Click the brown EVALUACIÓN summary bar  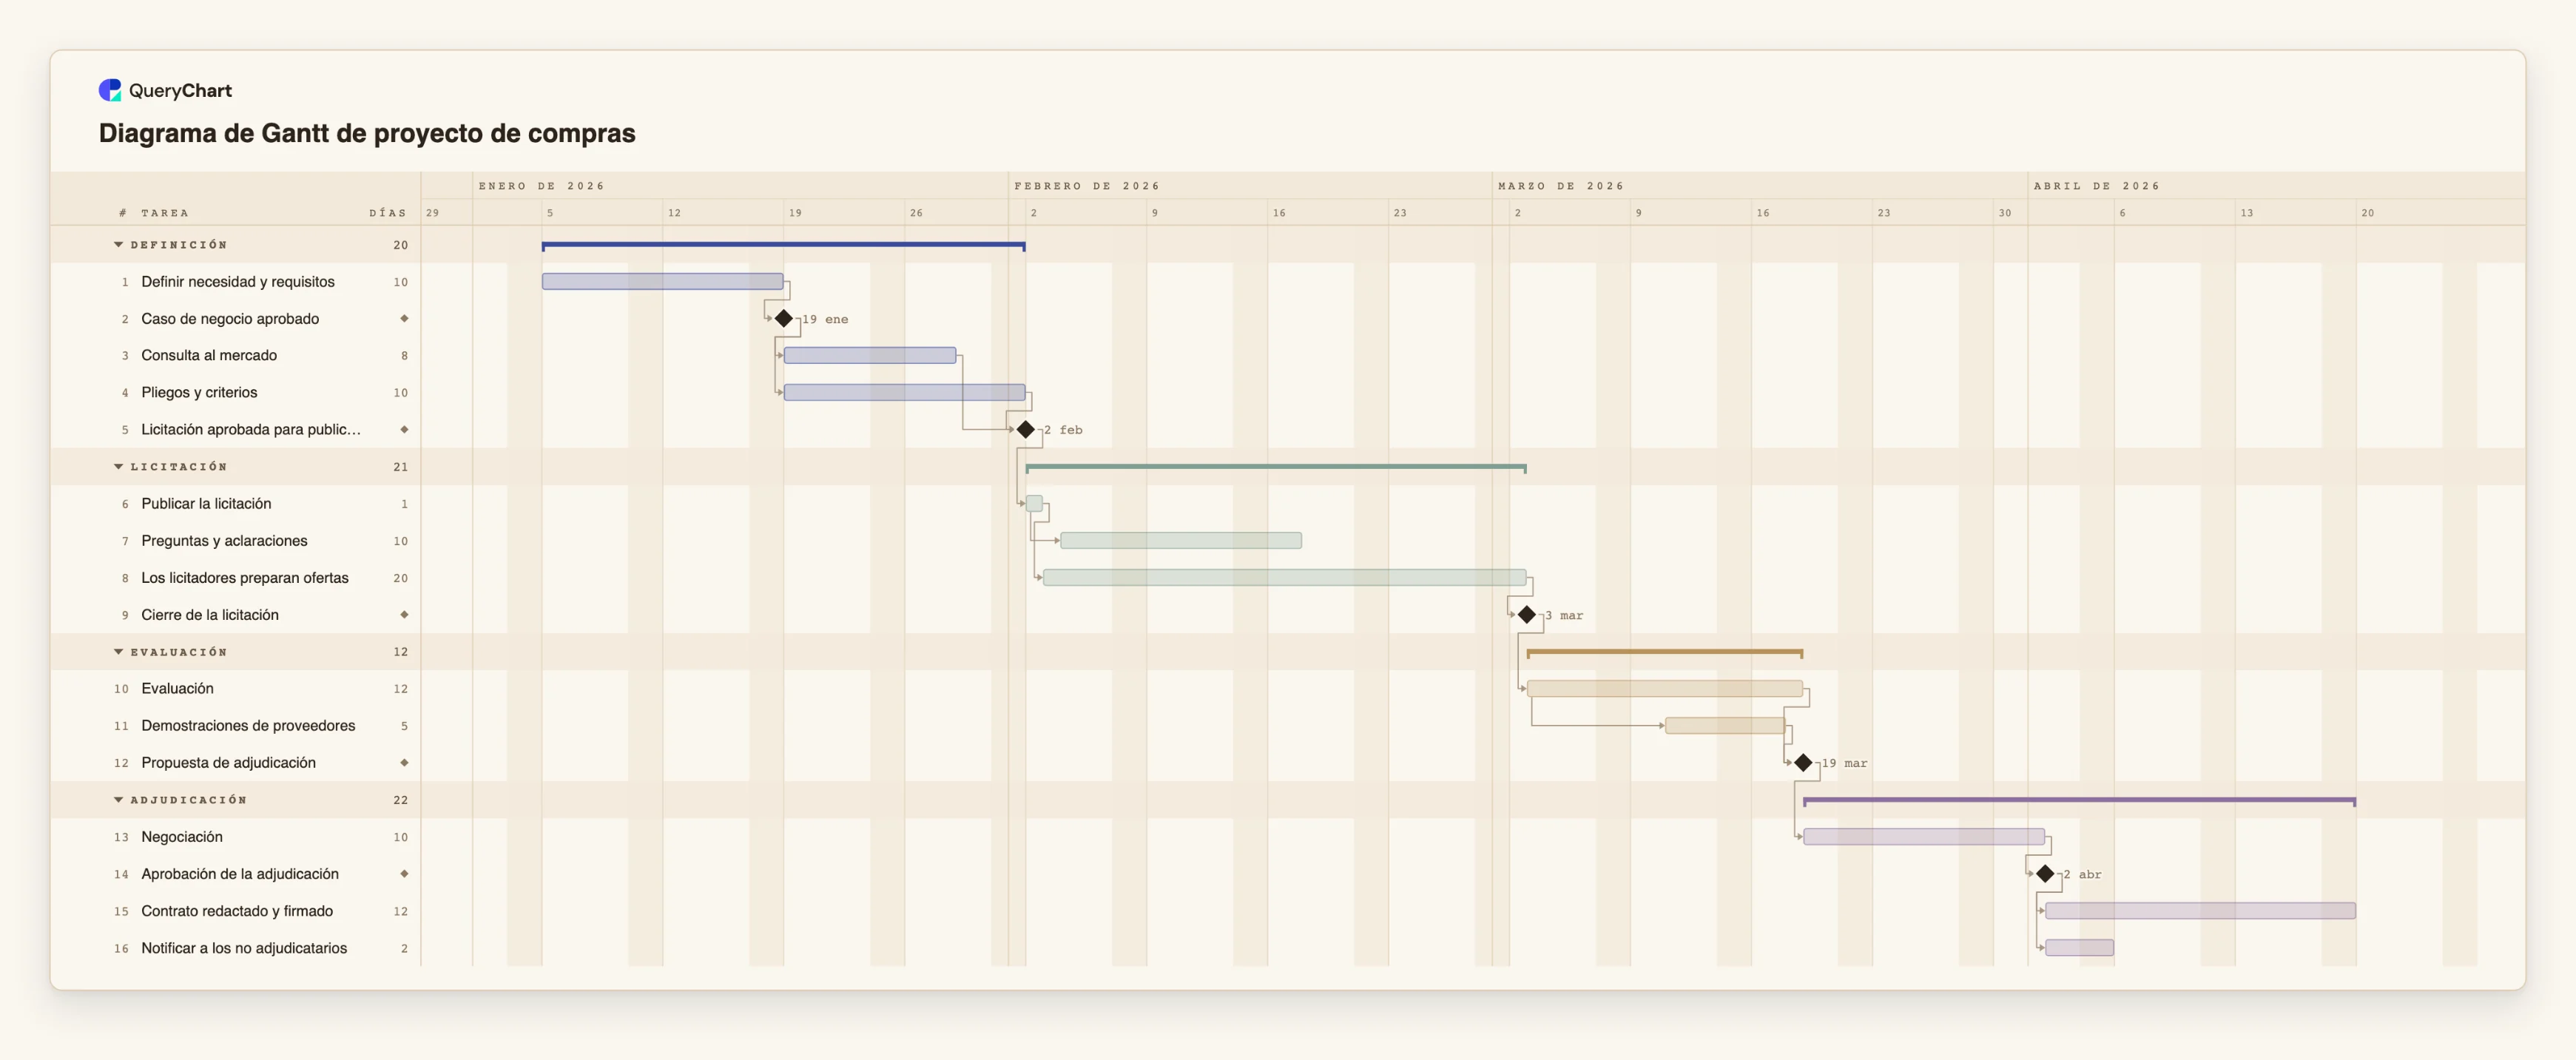point(1665,652)
